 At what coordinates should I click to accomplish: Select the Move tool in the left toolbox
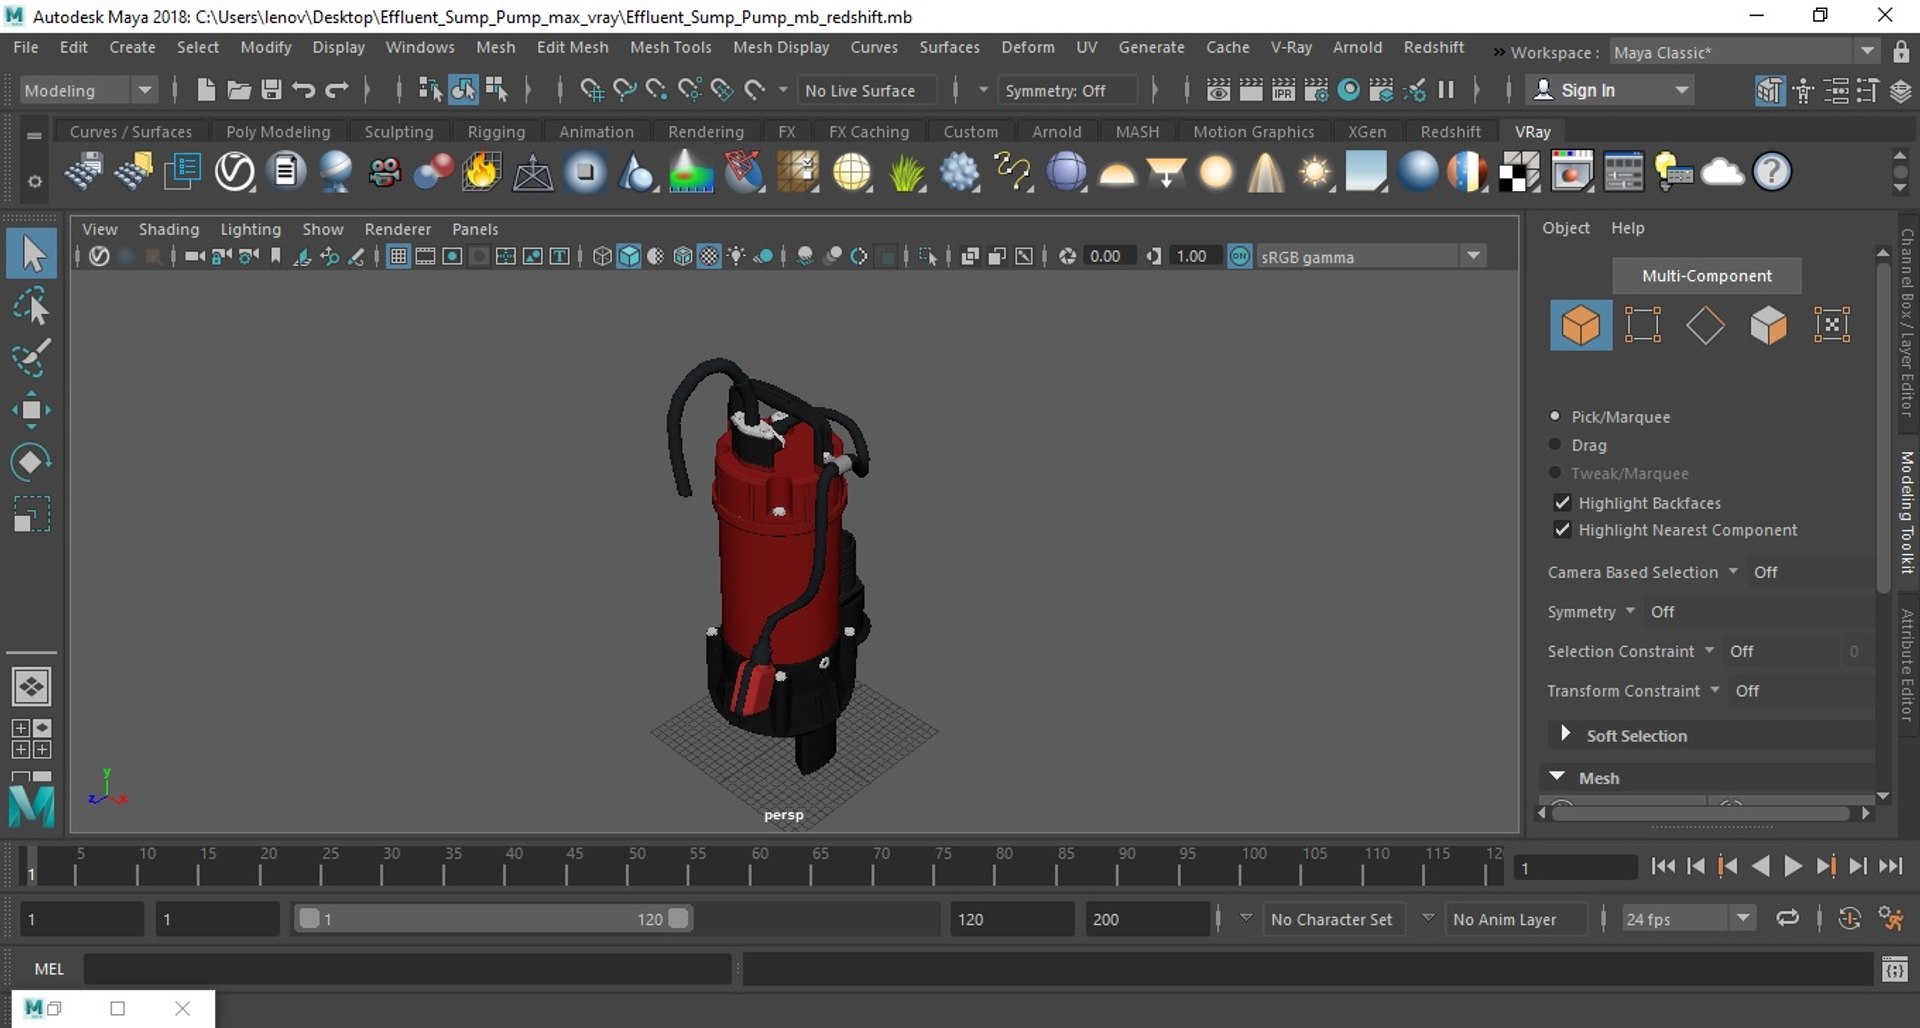pos(31,410)
